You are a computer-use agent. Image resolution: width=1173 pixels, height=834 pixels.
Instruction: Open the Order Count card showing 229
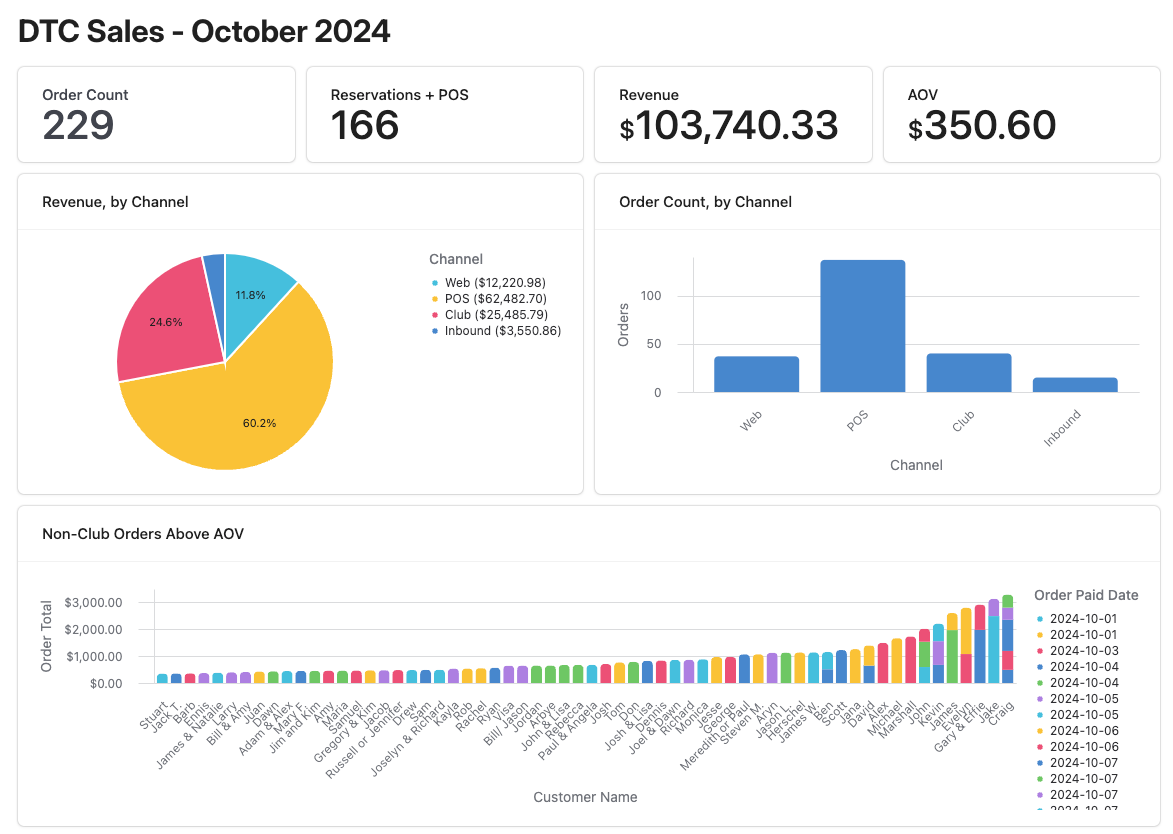pyautogui.click(x=156, y=113)
